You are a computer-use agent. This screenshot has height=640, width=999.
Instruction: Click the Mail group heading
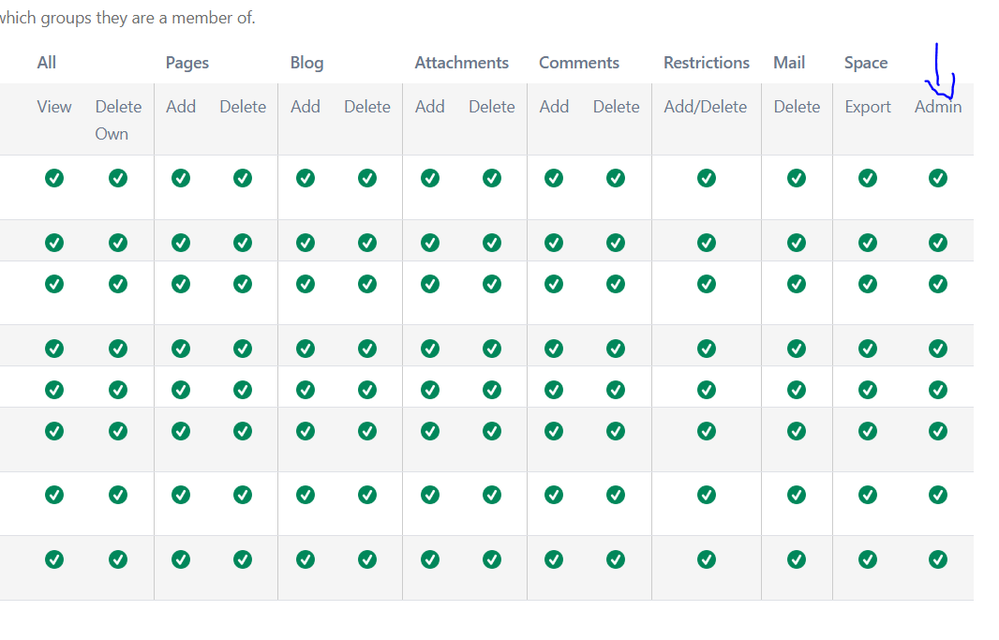tap(789, 62)
